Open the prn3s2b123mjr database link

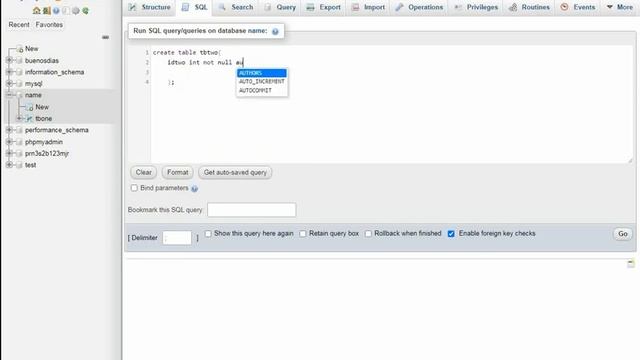pyautogui.click(x=47, y=153)
